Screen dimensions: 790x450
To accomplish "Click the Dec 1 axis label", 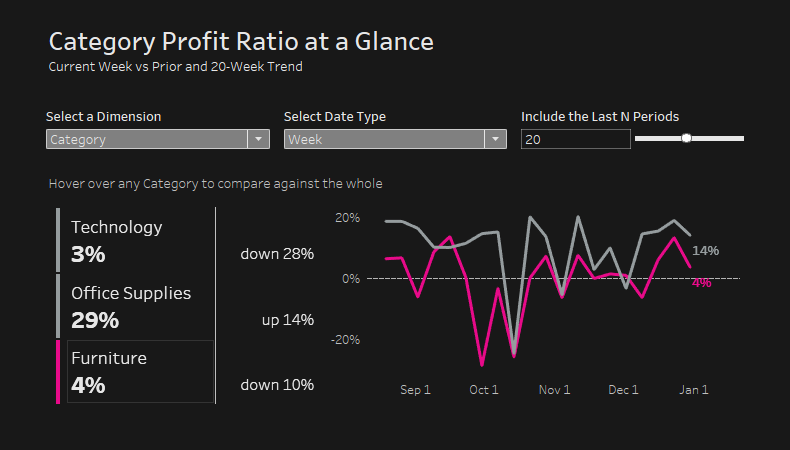I will 623,390.
